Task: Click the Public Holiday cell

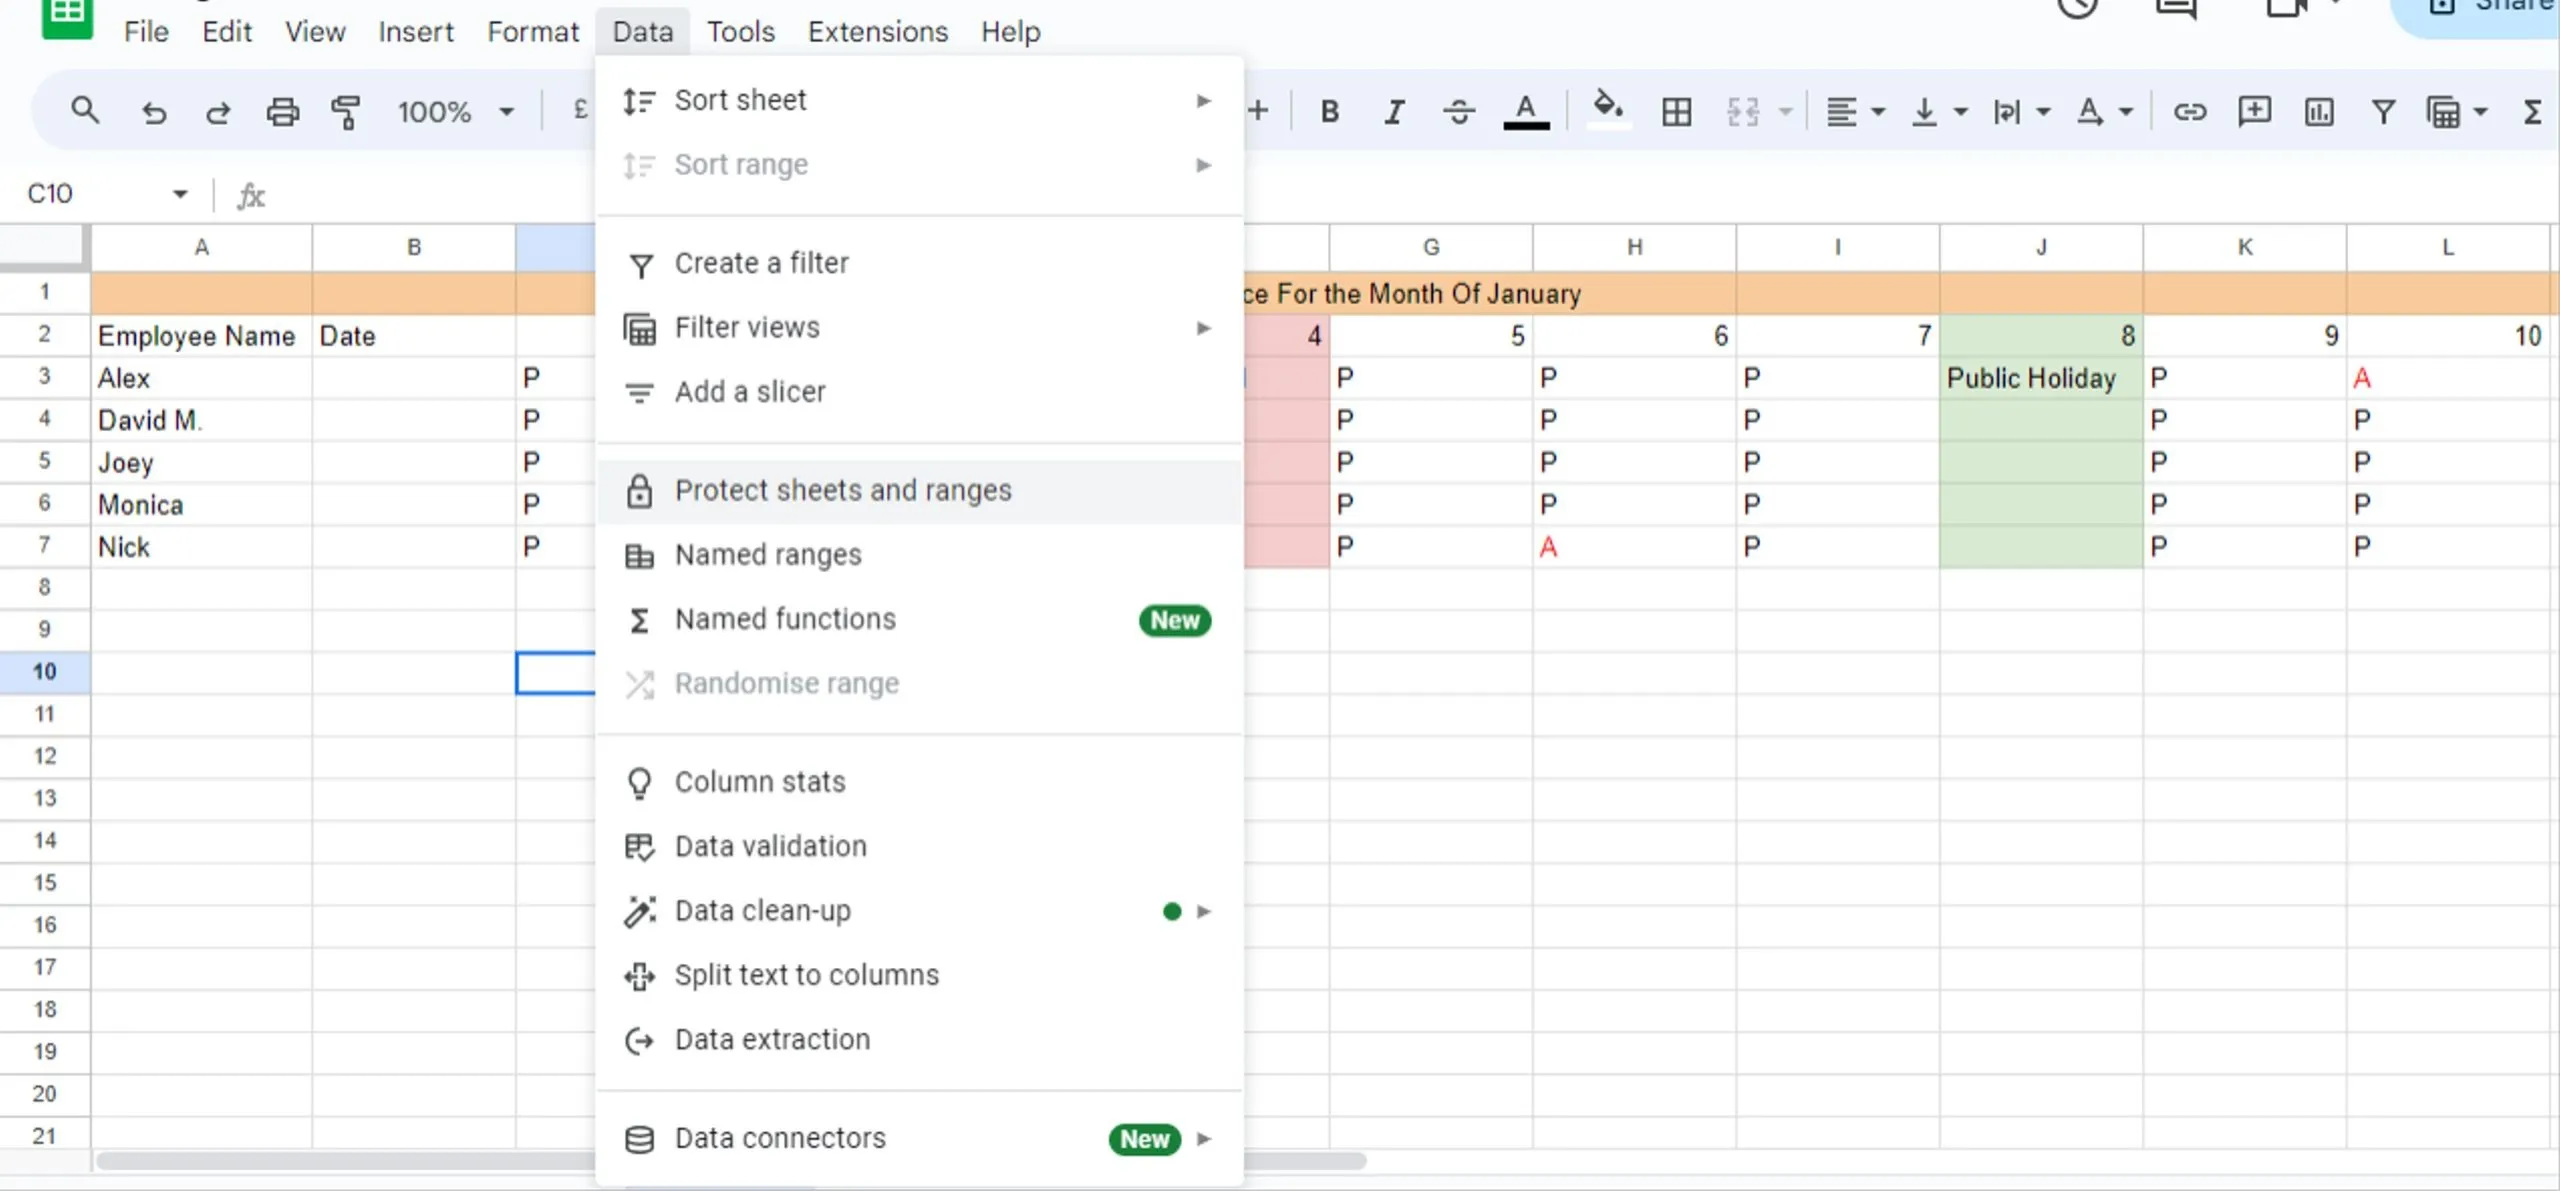Action: tap(2041, 378)
